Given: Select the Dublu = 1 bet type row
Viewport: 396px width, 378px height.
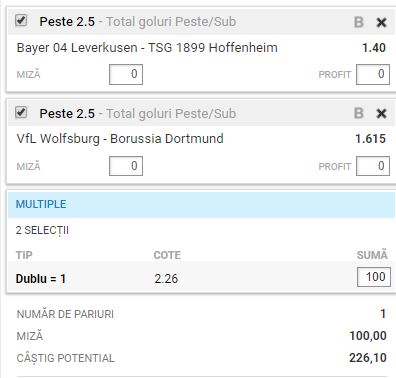Looking at the screenshot, I should click(x=201, y=278).
